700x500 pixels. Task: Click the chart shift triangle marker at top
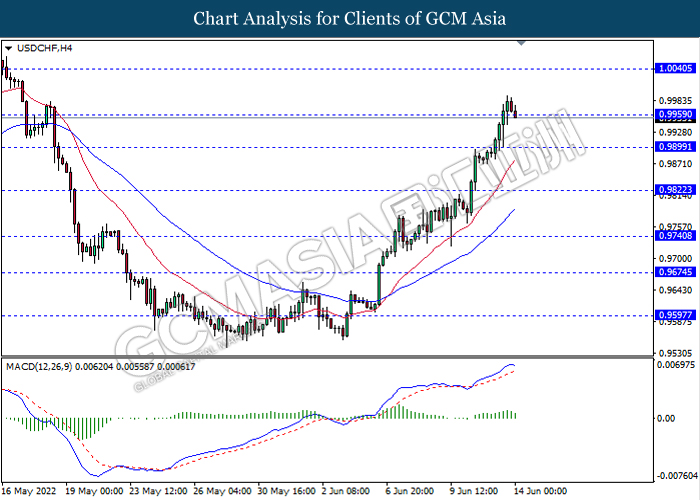[x=521, y=43]
